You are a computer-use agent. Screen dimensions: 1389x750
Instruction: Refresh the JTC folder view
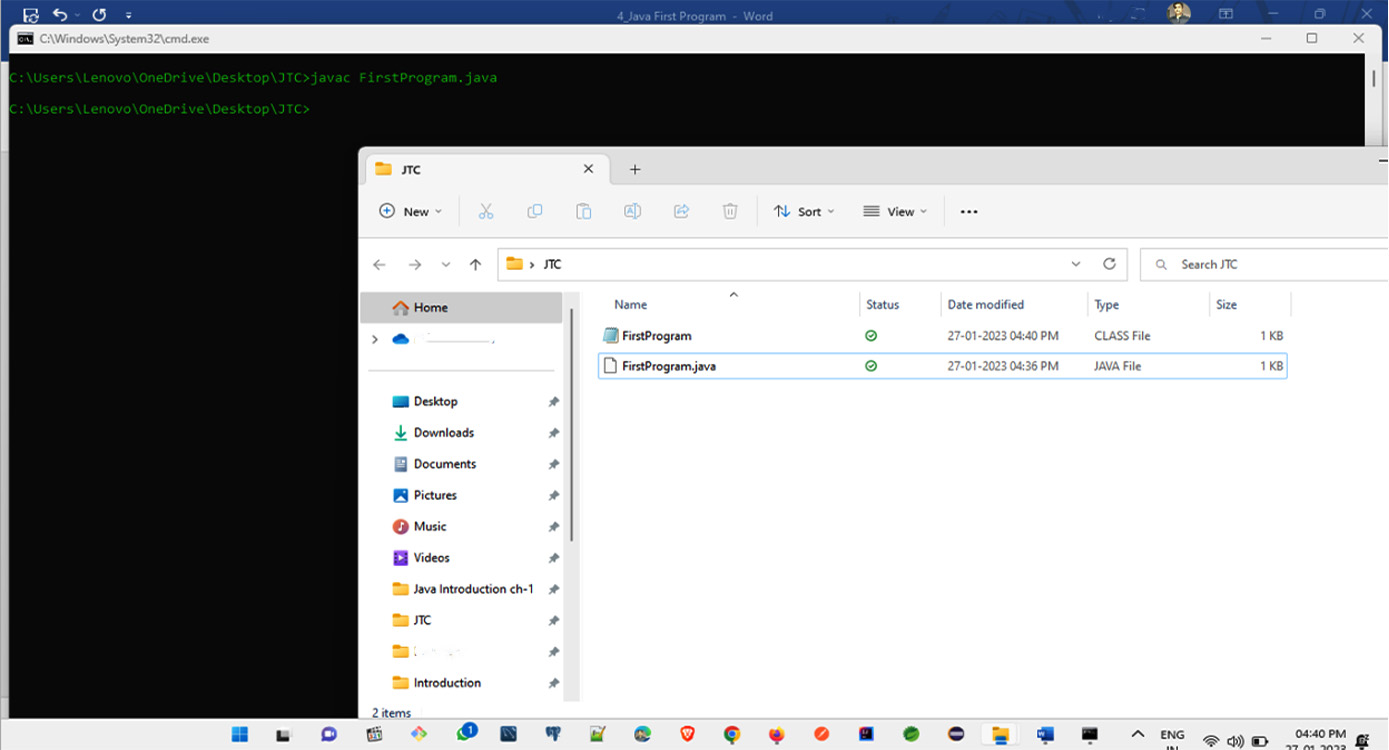click(1109, 264)
